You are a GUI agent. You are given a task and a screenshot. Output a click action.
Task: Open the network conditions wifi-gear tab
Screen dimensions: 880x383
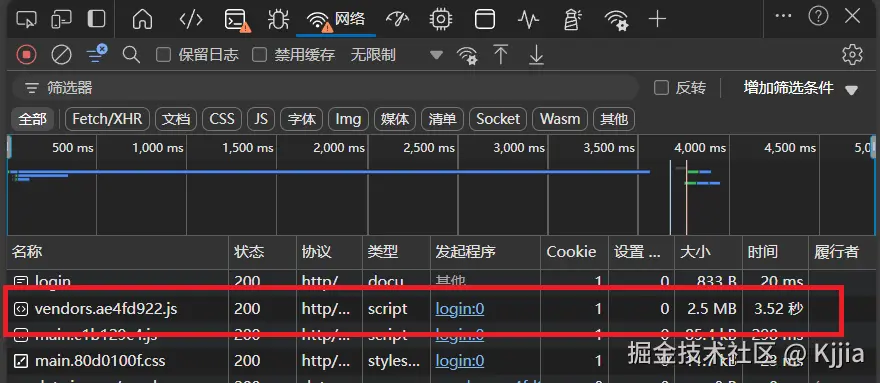pos(616,20)
